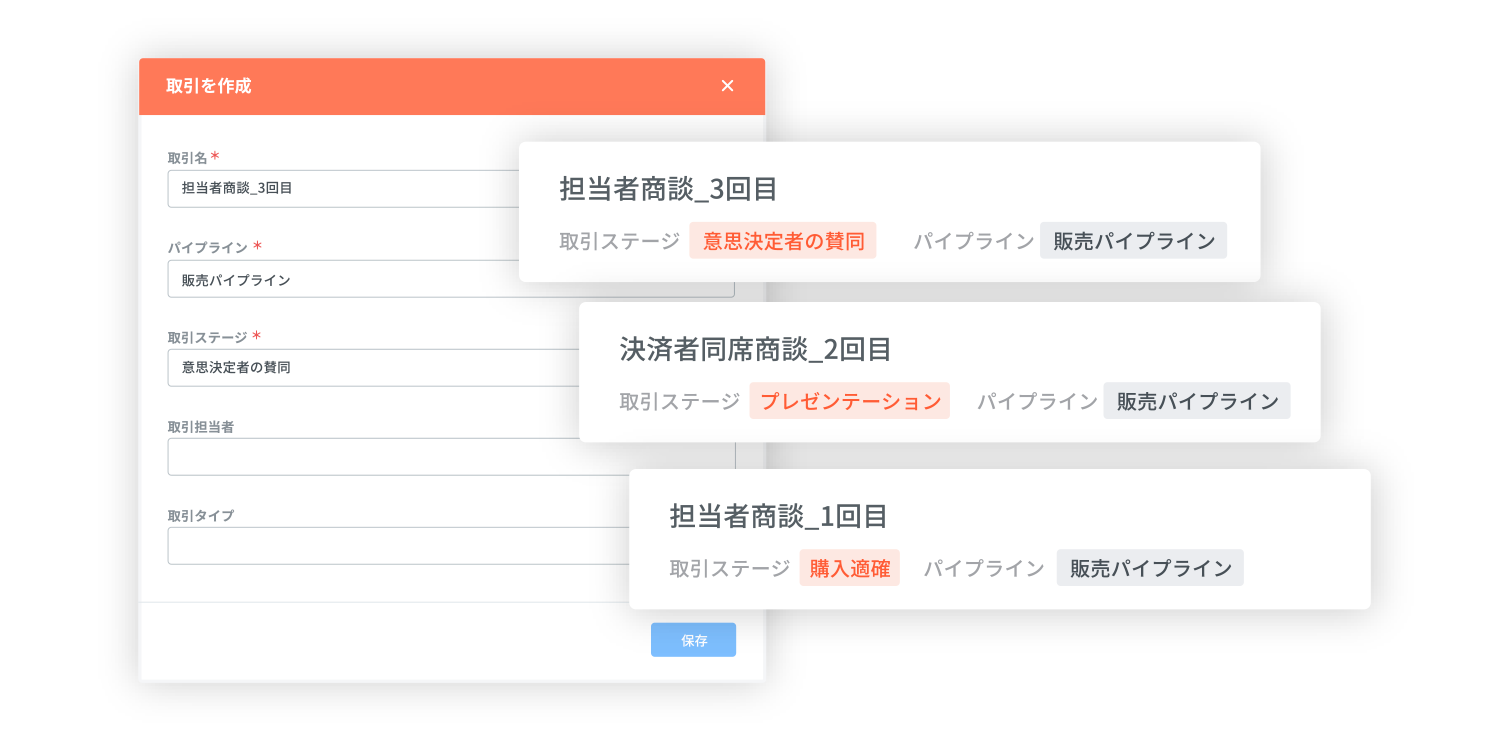
Task: Open the 担当者商談_3回目 deal card title
Action: 669,189
